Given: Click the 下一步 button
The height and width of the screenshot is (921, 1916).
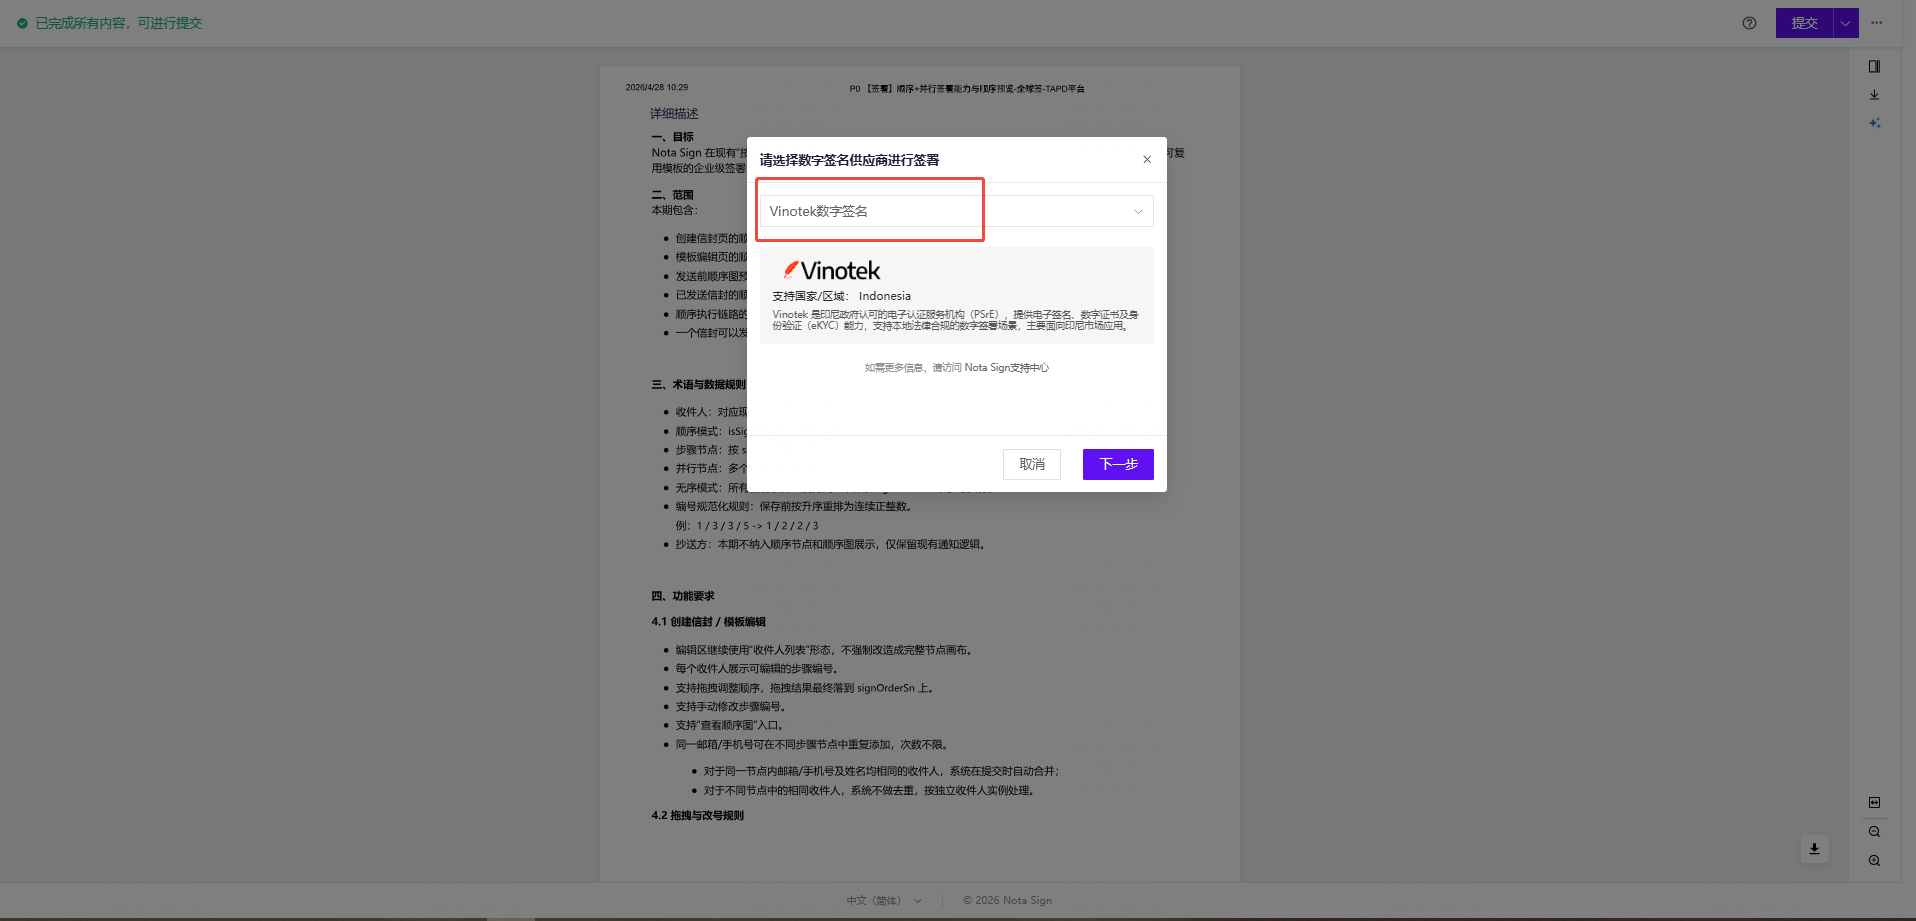Looking at the screenshot, I should [x=1118, y=464].
